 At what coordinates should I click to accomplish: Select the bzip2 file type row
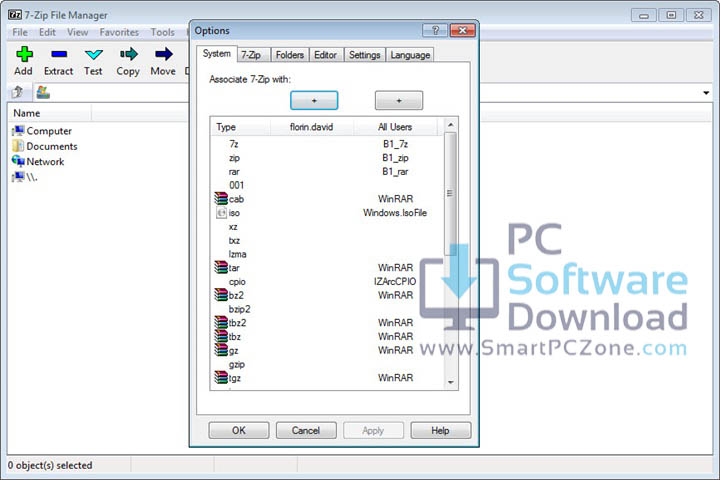[327, 309]
